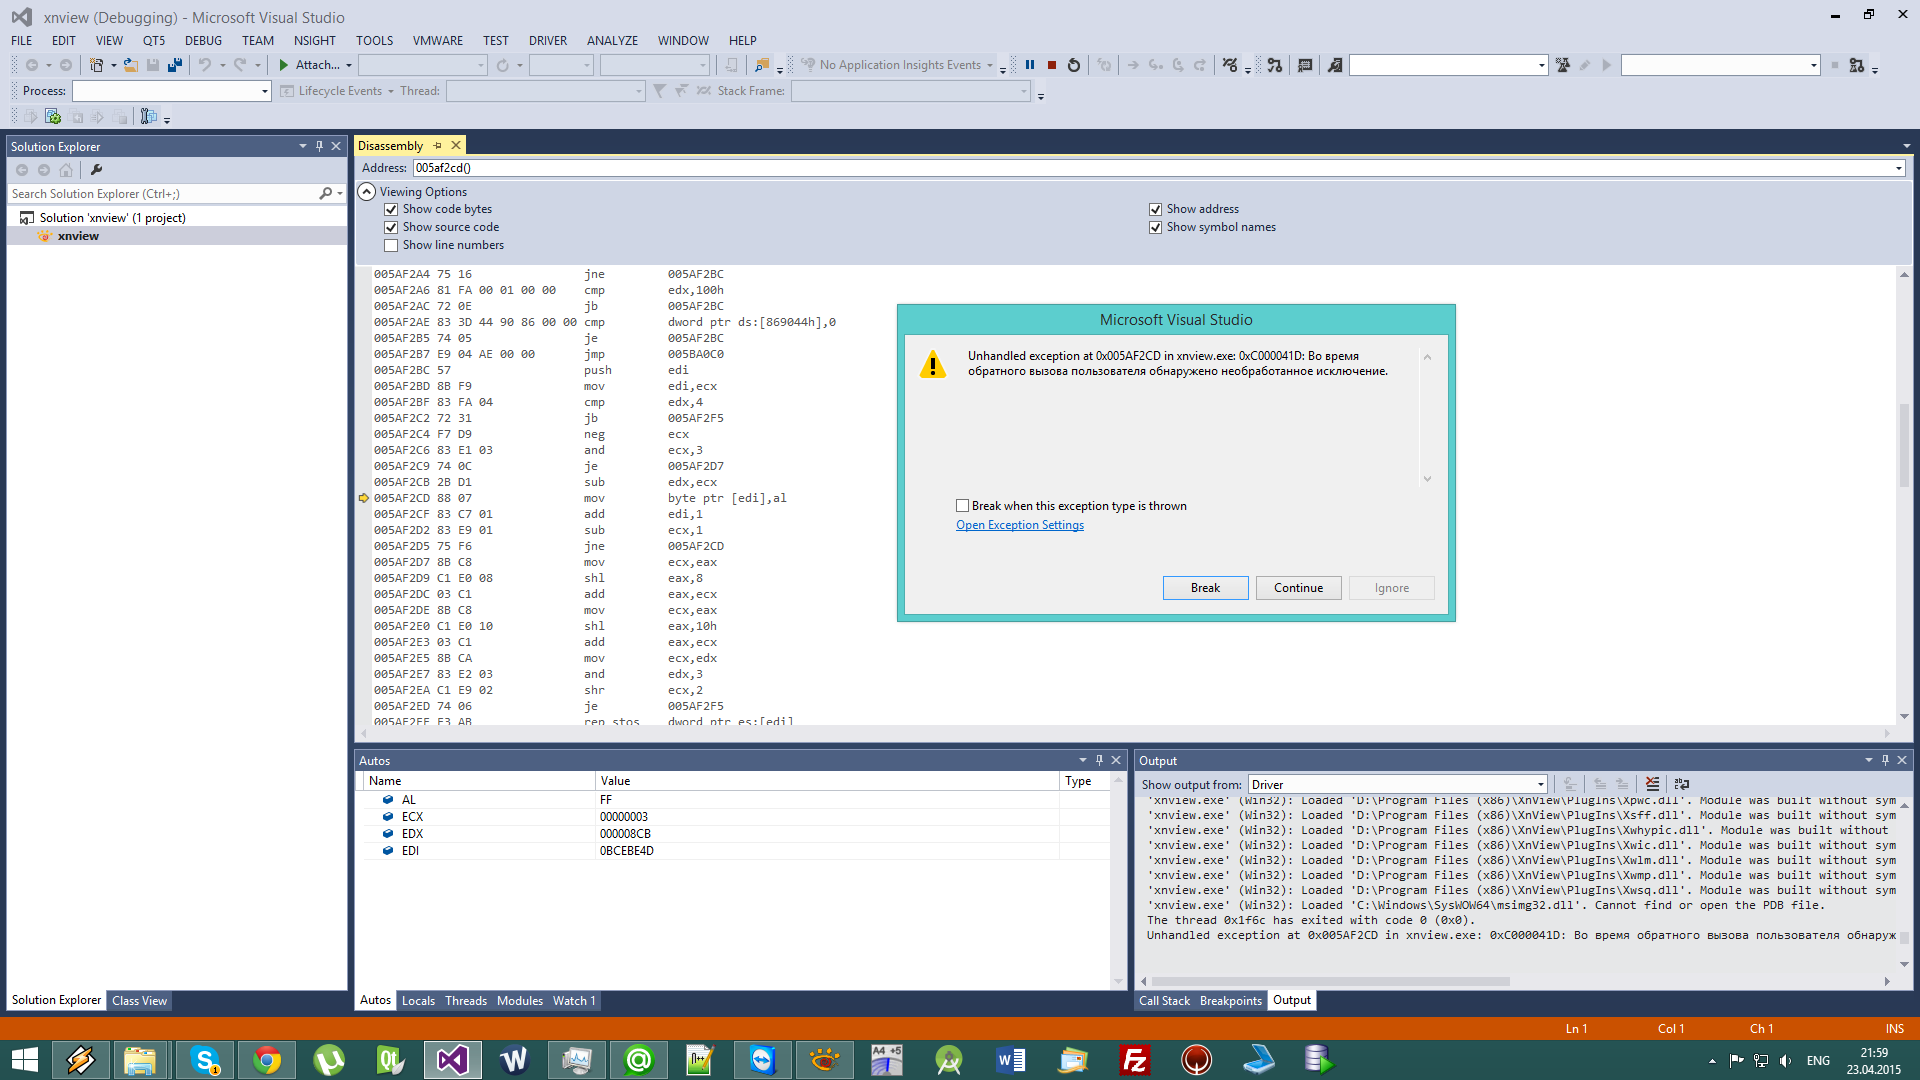
Task: Open Solution Explorer properties wrench icon
Action: coord(96,170)
